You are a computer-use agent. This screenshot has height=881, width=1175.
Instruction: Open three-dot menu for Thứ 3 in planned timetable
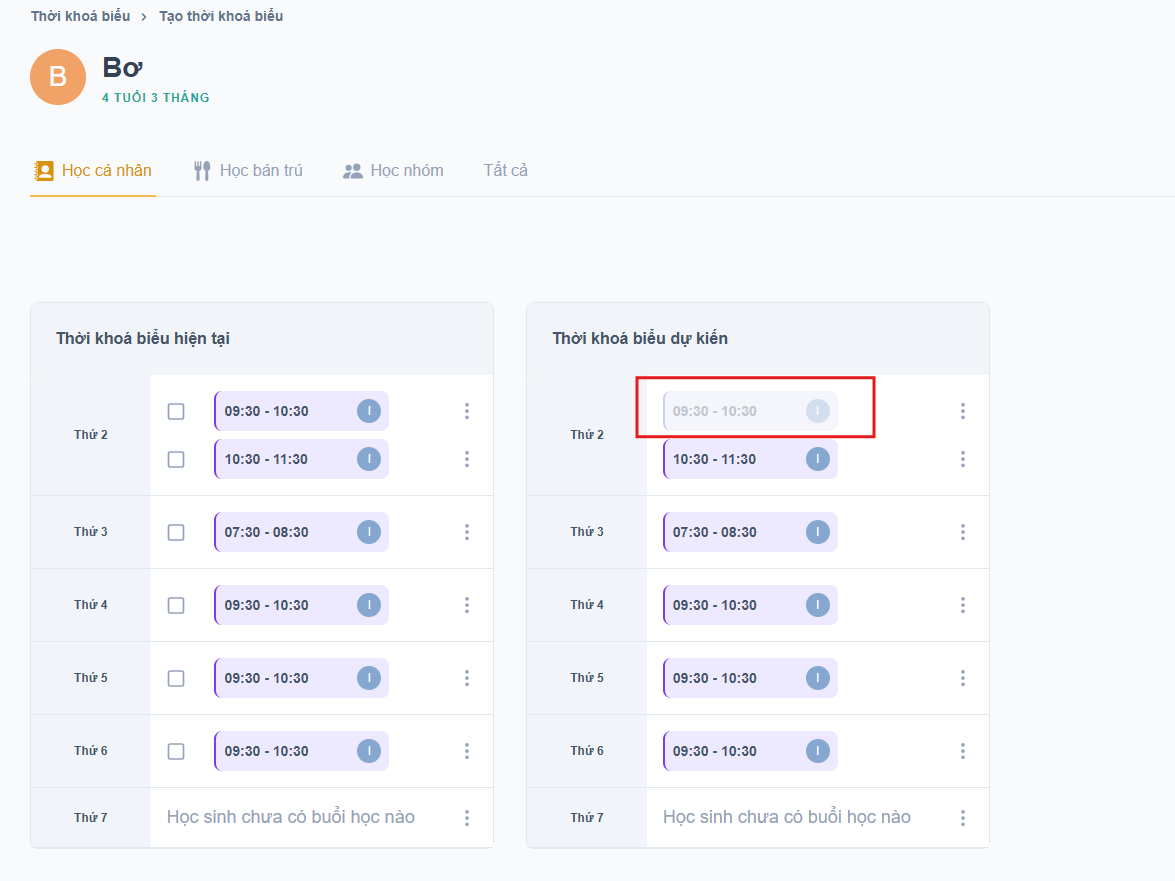(963, 532)
